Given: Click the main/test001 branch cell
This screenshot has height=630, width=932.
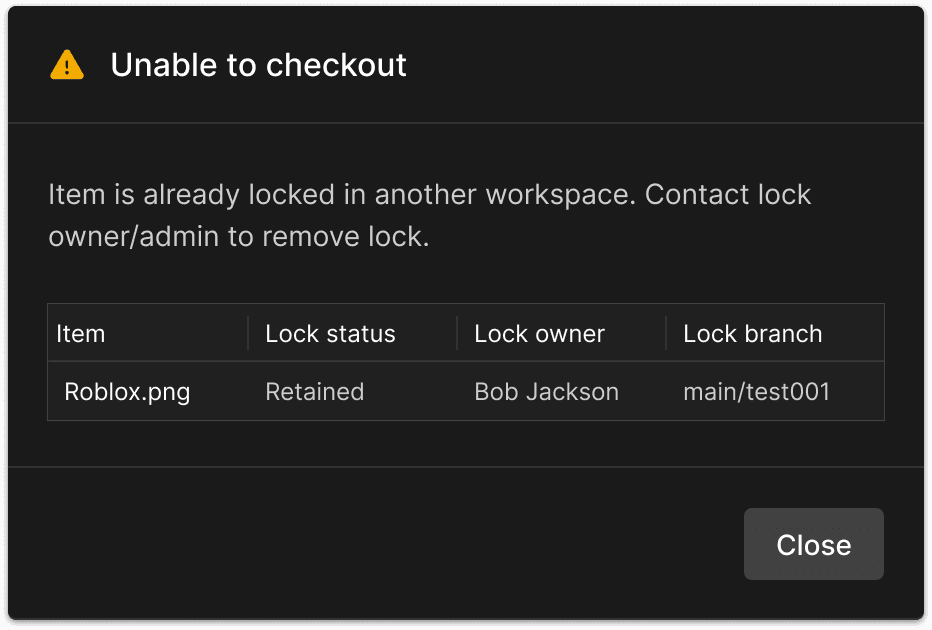Looking at the screenshot, I should [x=756, y=392].
